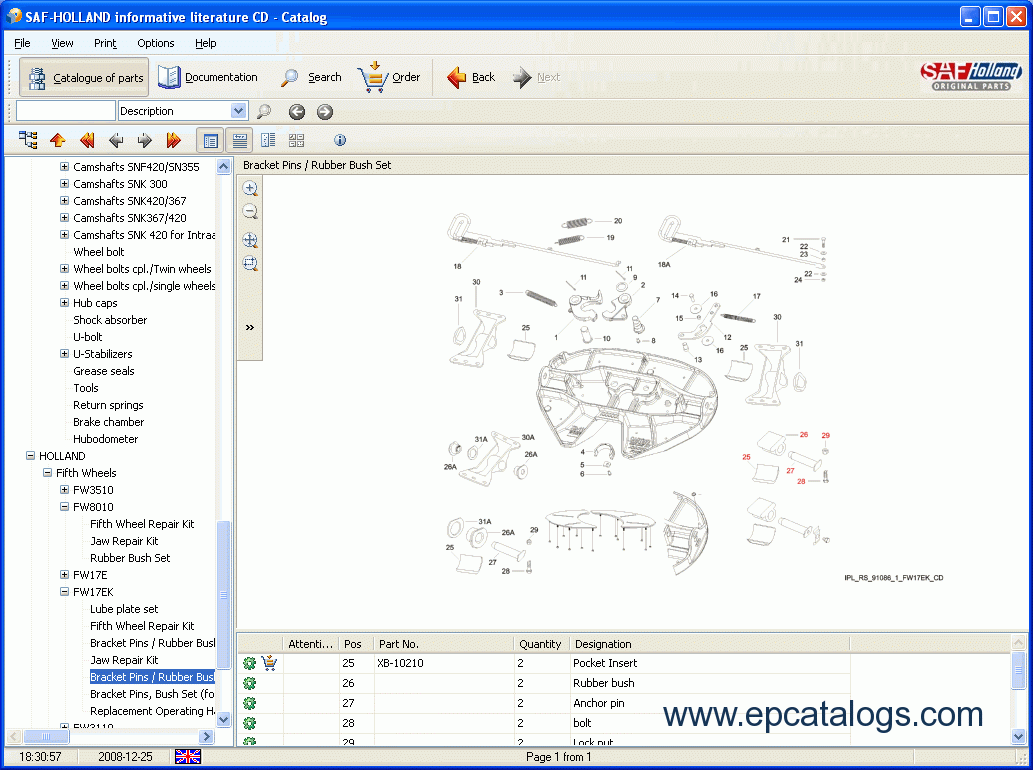Viewport: 1033px width, 770px height.
Task: Toggle the thumbnail grid view button
Action: [297, 140]
